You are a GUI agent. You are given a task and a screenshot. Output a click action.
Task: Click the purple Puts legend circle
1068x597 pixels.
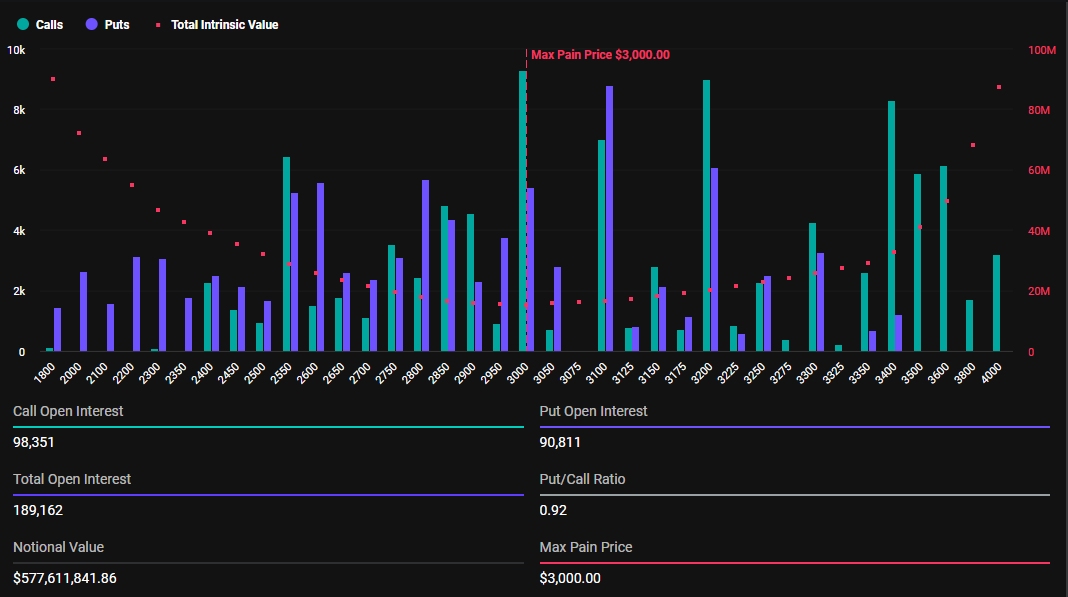(x=91, y=25)
